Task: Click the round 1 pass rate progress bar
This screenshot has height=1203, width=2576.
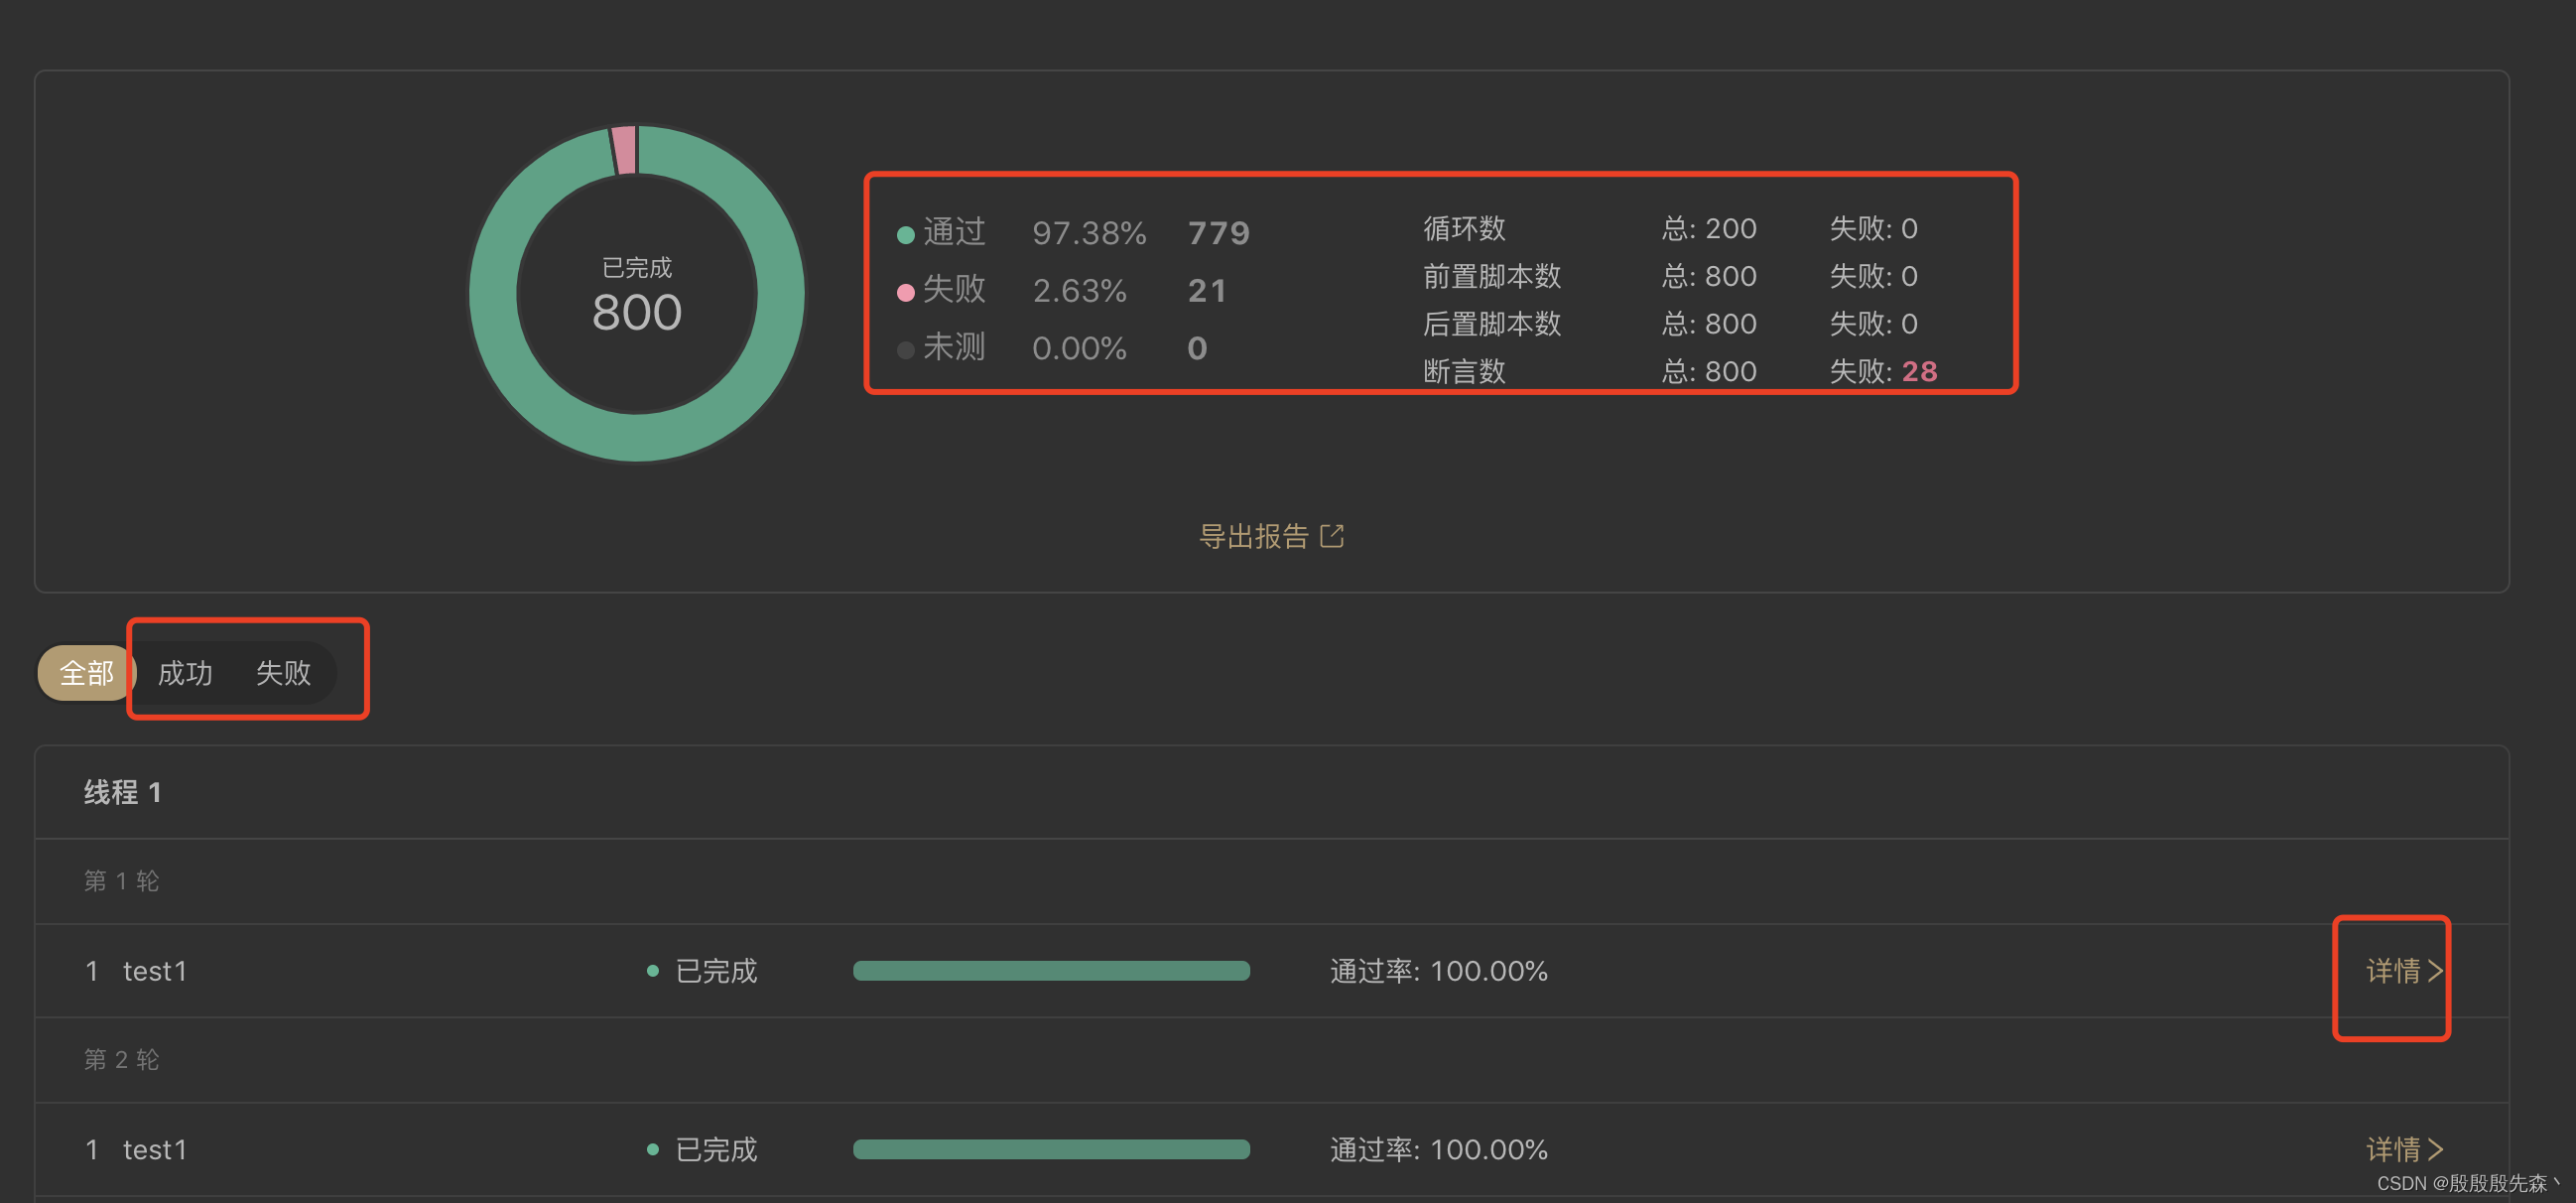Action: 1050,970
